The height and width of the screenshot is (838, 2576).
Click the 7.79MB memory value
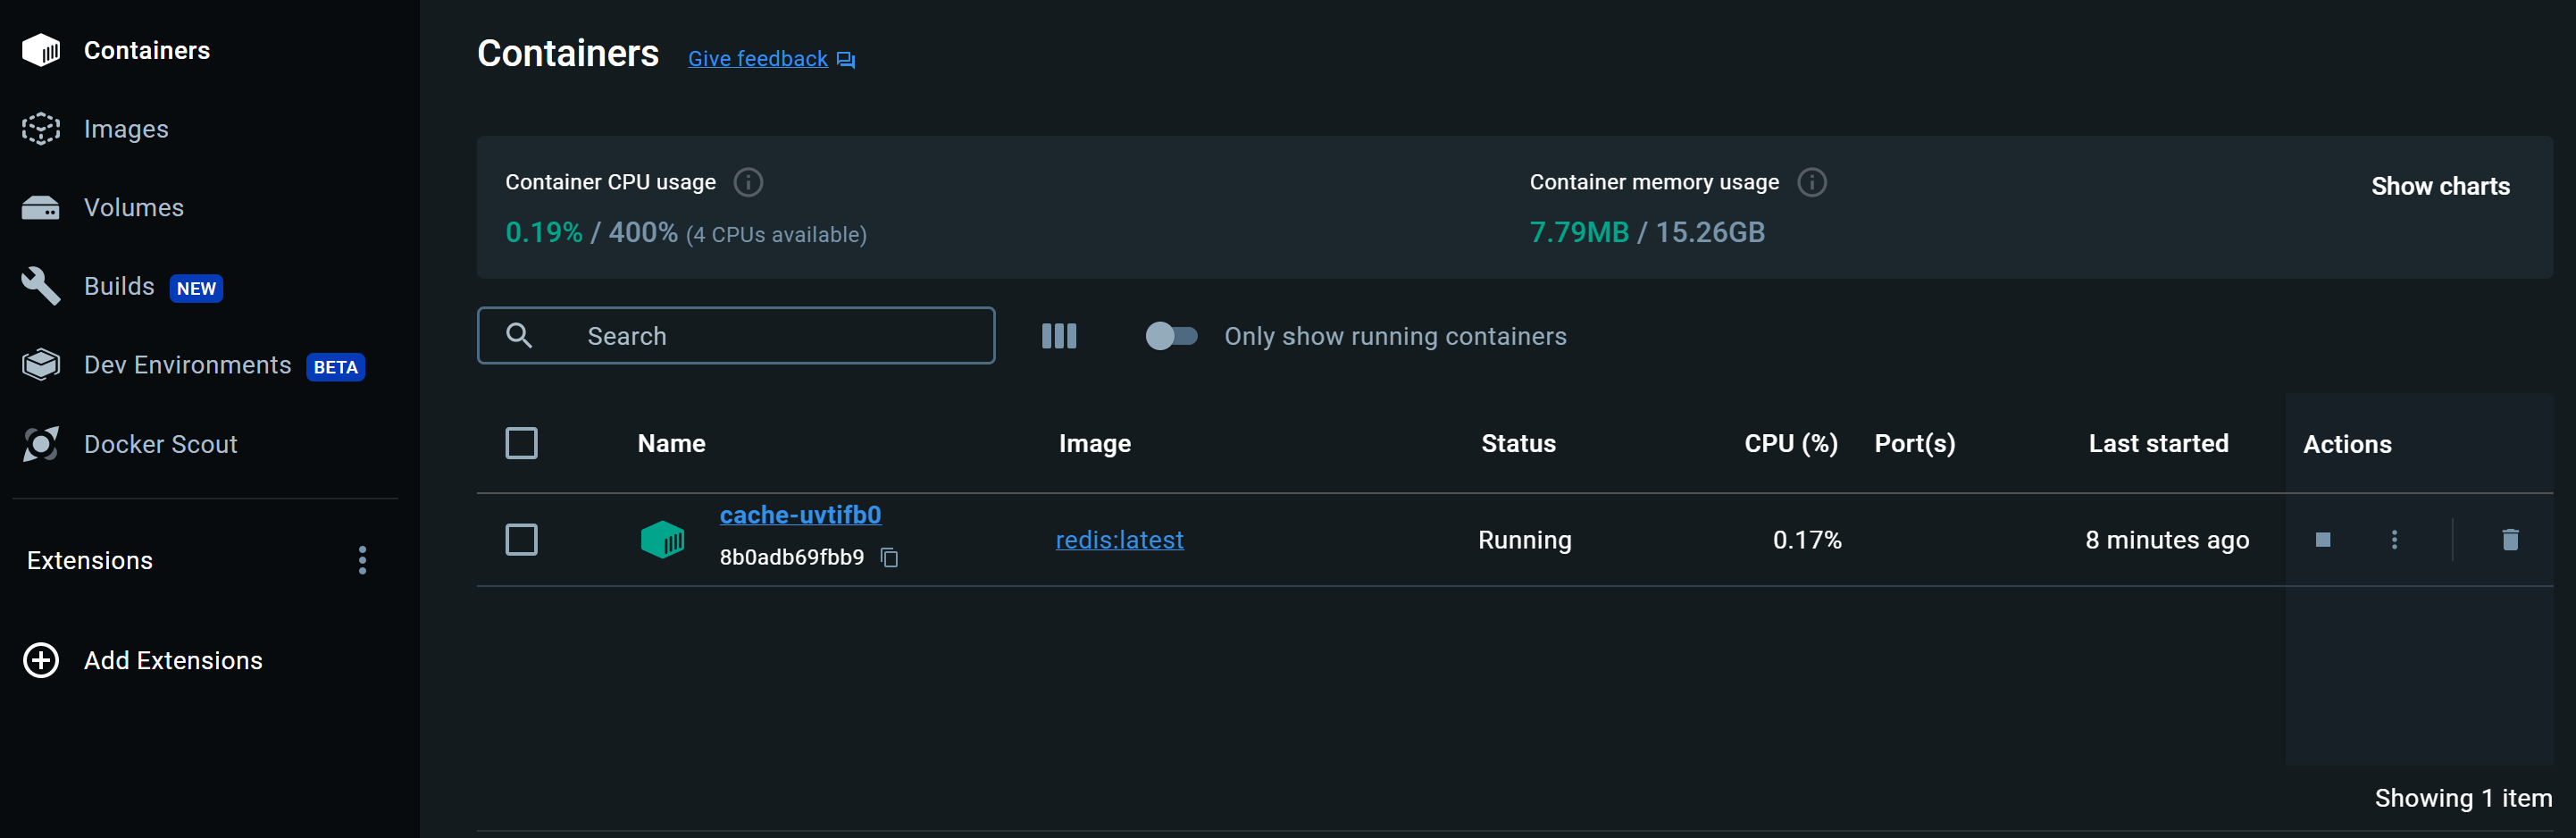(x=1579, y=232)
